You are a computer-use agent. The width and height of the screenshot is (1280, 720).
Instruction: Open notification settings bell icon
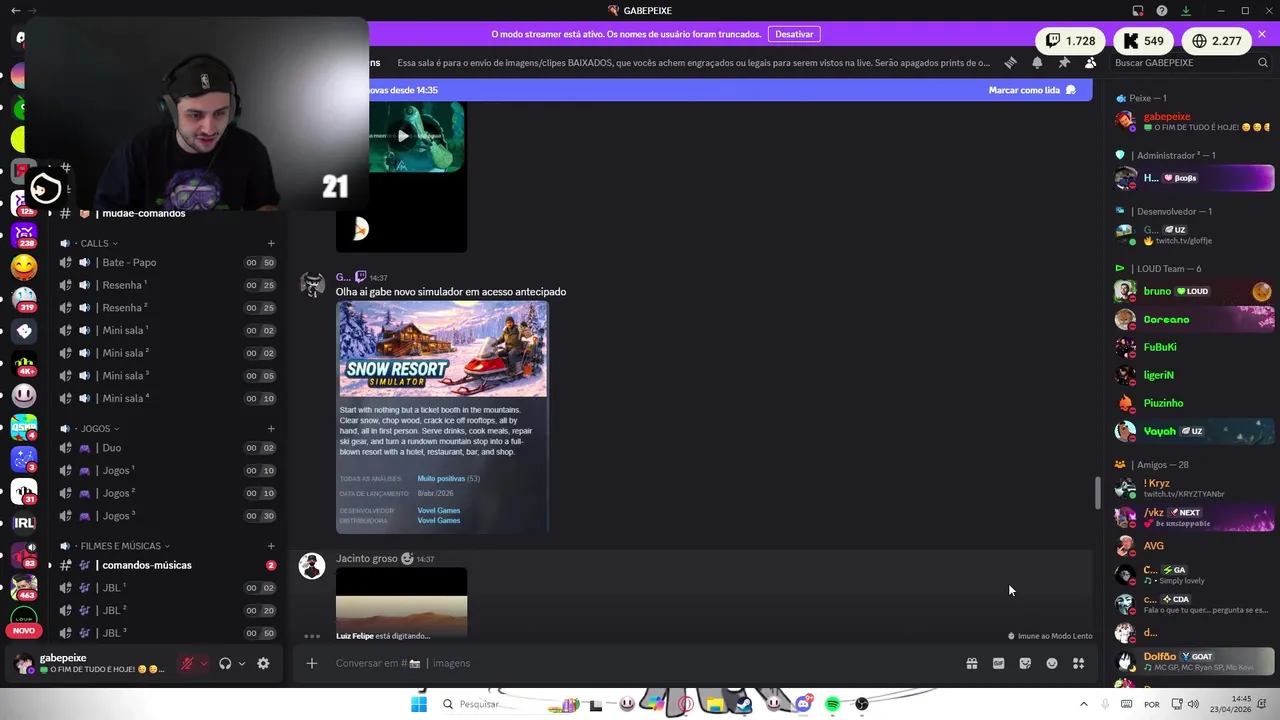point(1037,62)
